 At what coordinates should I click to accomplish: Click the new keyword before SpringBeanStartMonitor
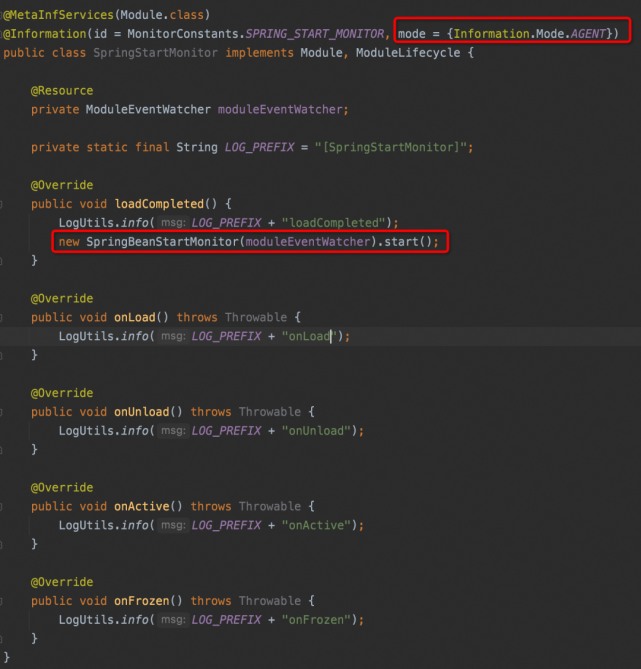tap(69, 242)
